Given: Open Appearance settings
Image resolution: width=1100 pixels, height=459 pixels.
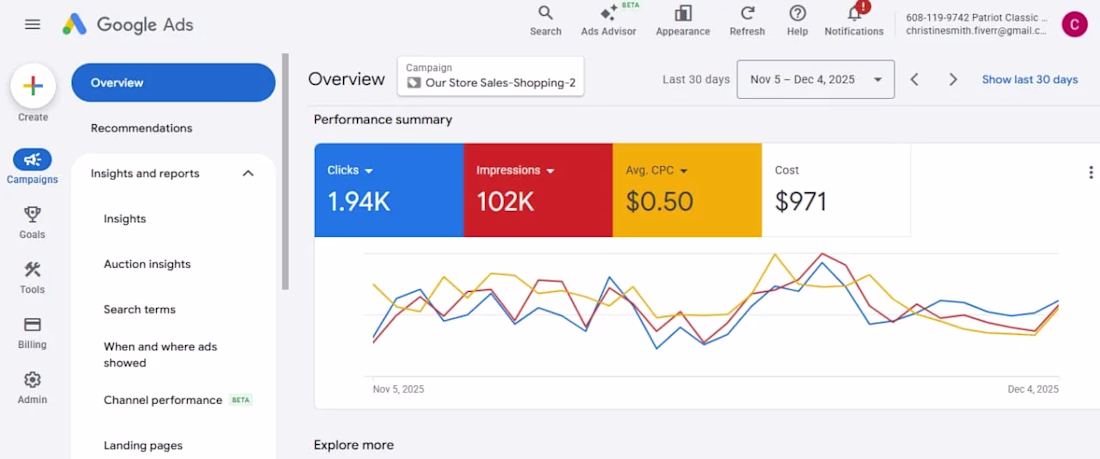Looking at the screenshot, I should (x=683, y=21).
